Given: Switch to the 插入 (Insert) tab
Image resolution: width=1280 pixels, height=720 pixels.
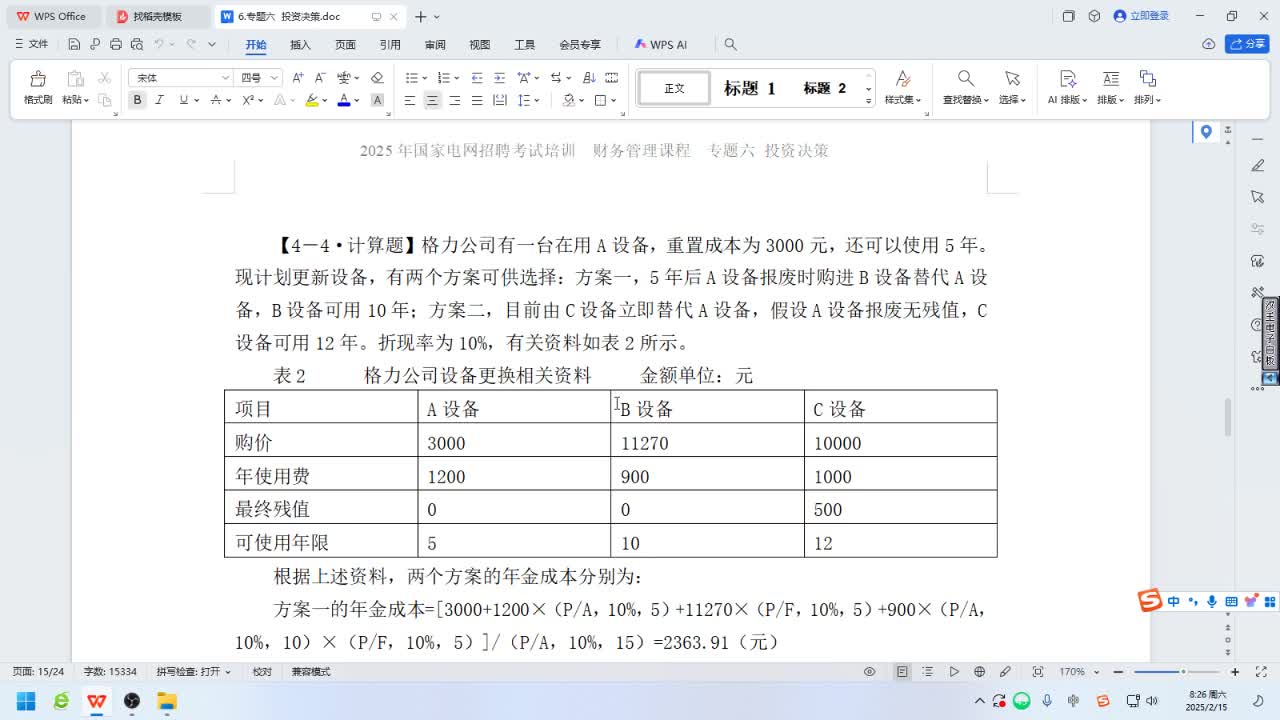Looking at the screenshot, I should [300, 45].
